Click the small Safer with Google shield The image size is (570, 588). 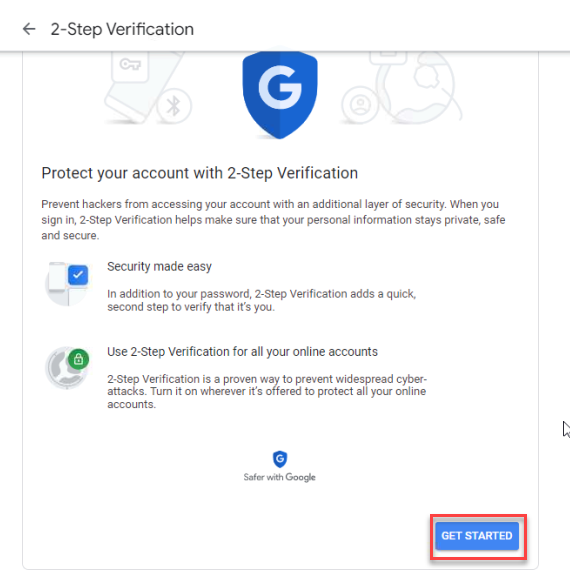[x=280, y=459]
